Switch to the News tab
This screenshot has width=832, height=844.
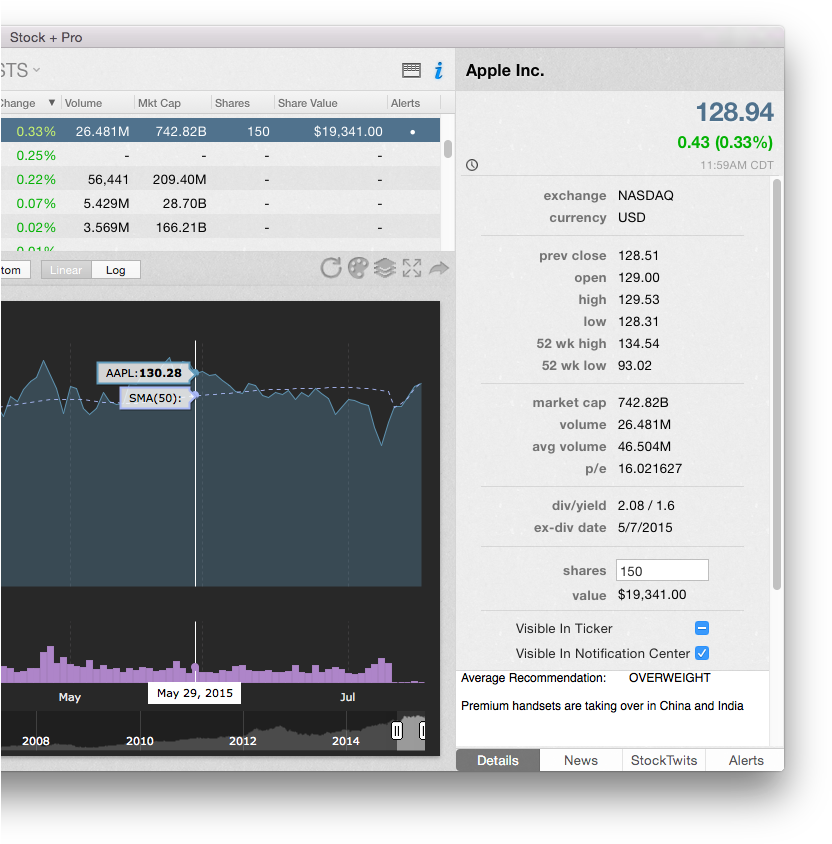[581, 760]
